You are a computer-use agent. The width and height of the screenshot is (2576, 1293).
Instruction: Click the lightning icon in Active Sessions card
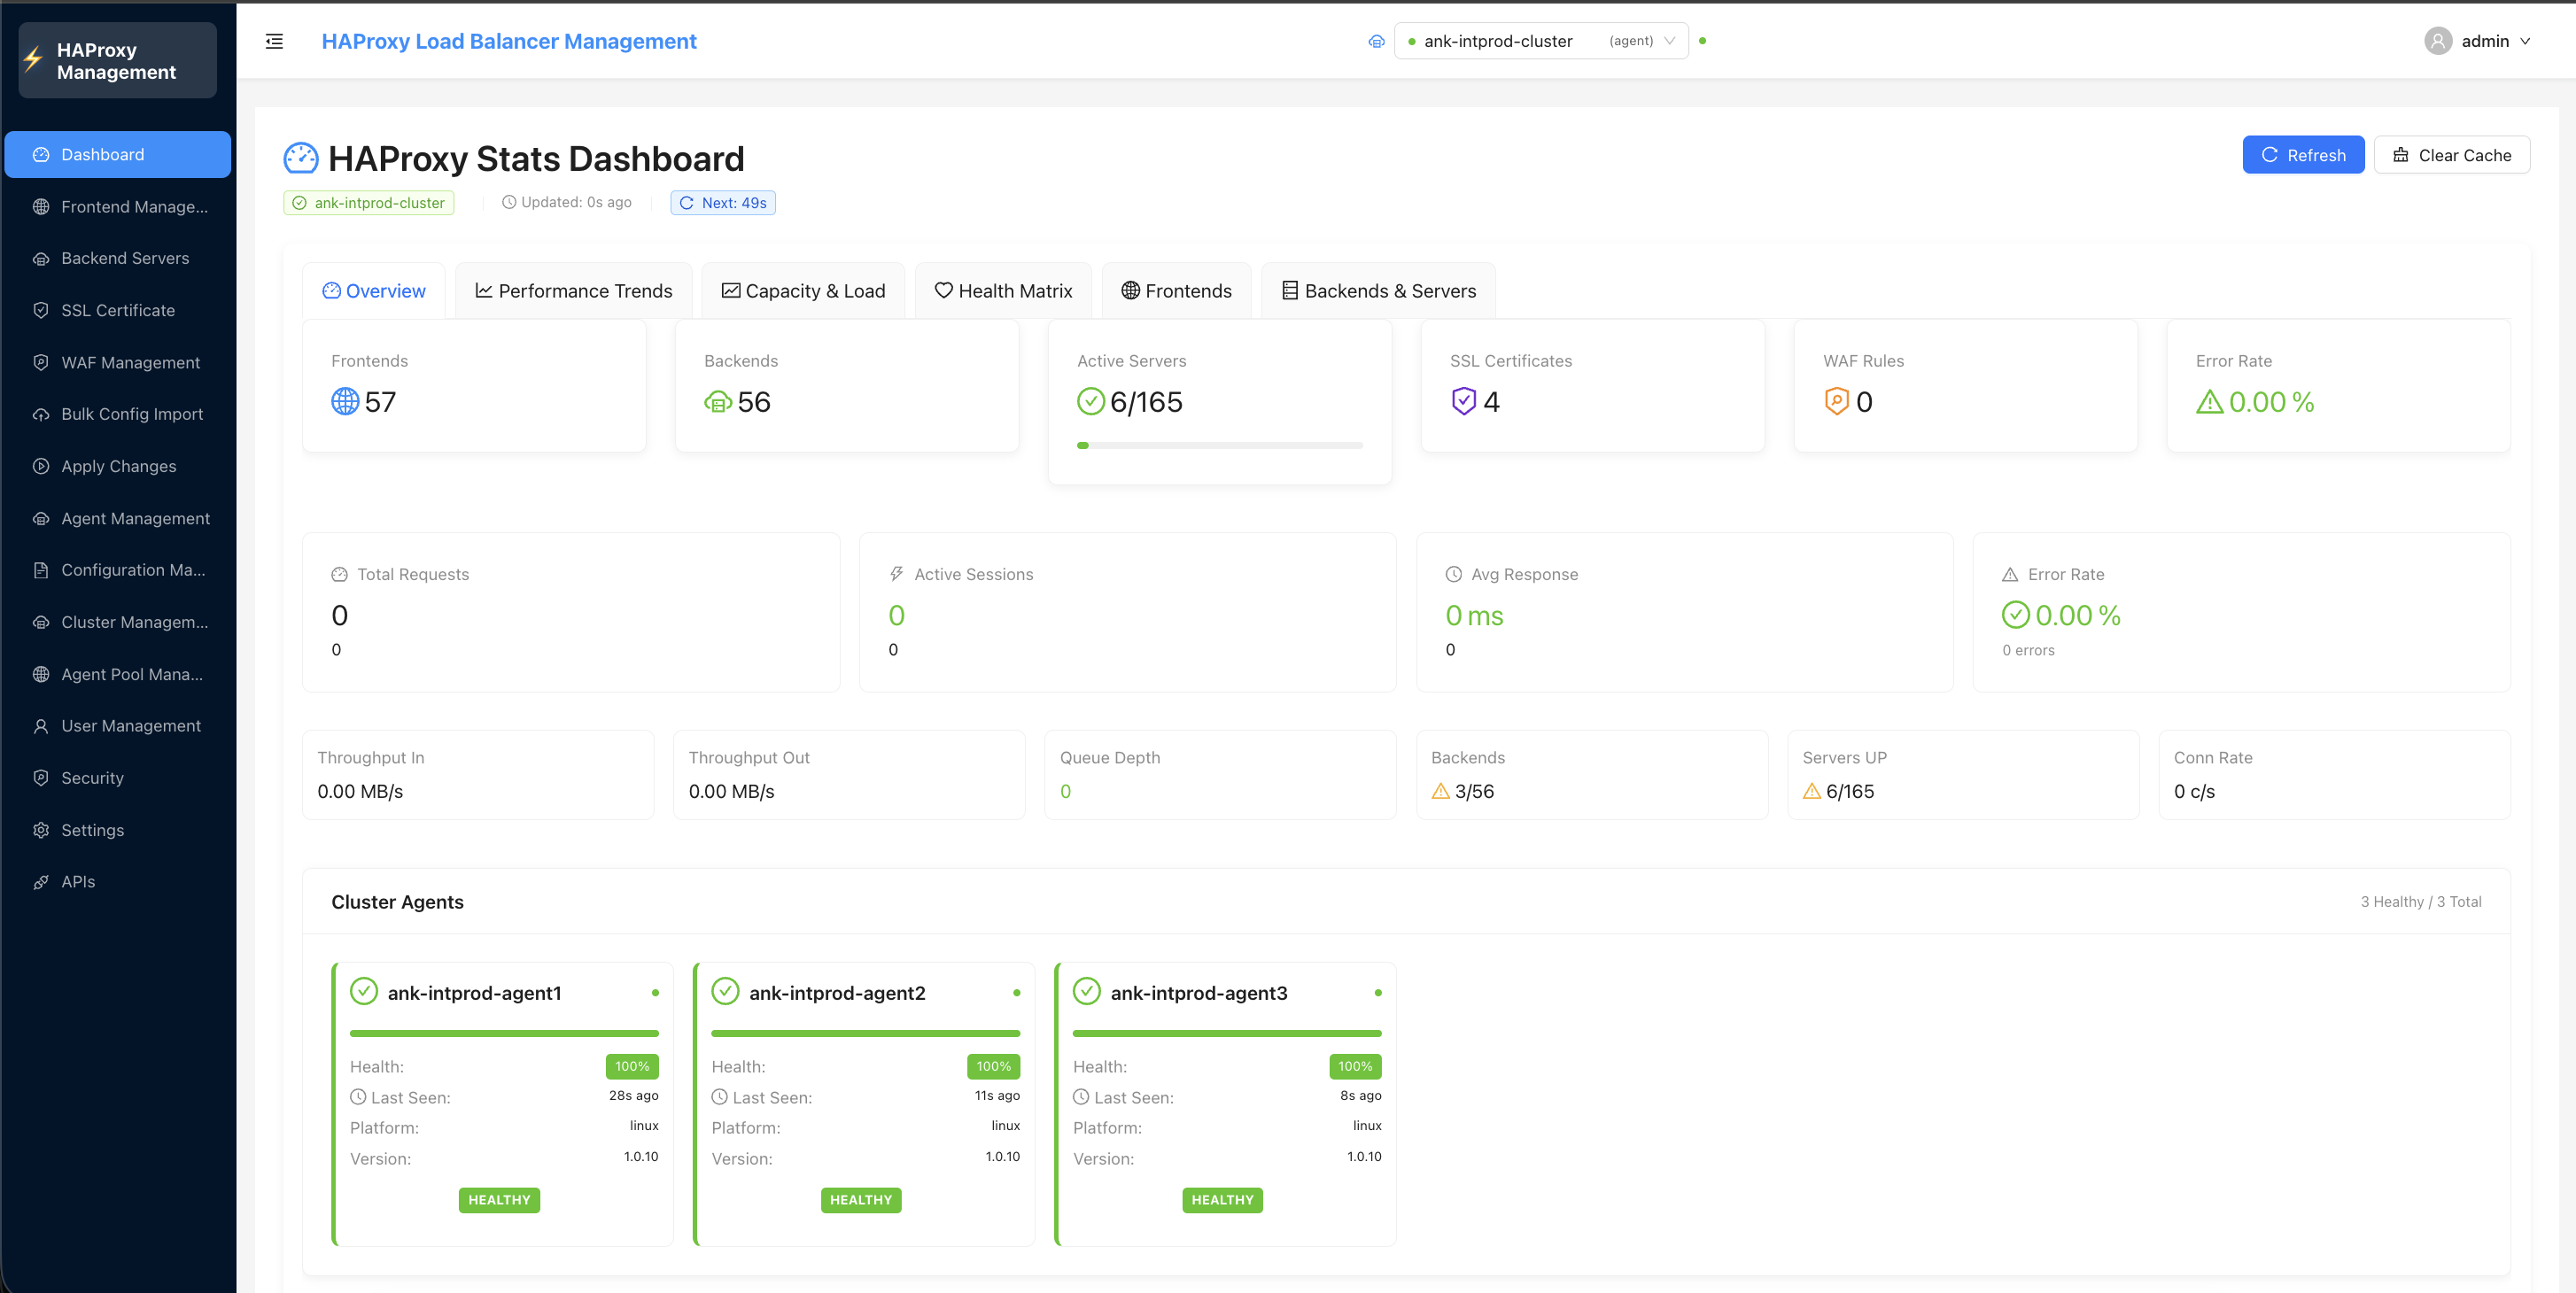tap(896, 574)
